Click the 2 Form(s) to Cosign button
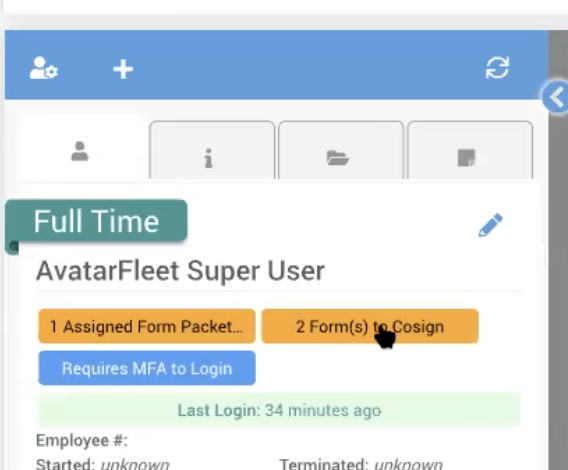The width and height of the screenshot is (568, 470). tap(370, 326)
